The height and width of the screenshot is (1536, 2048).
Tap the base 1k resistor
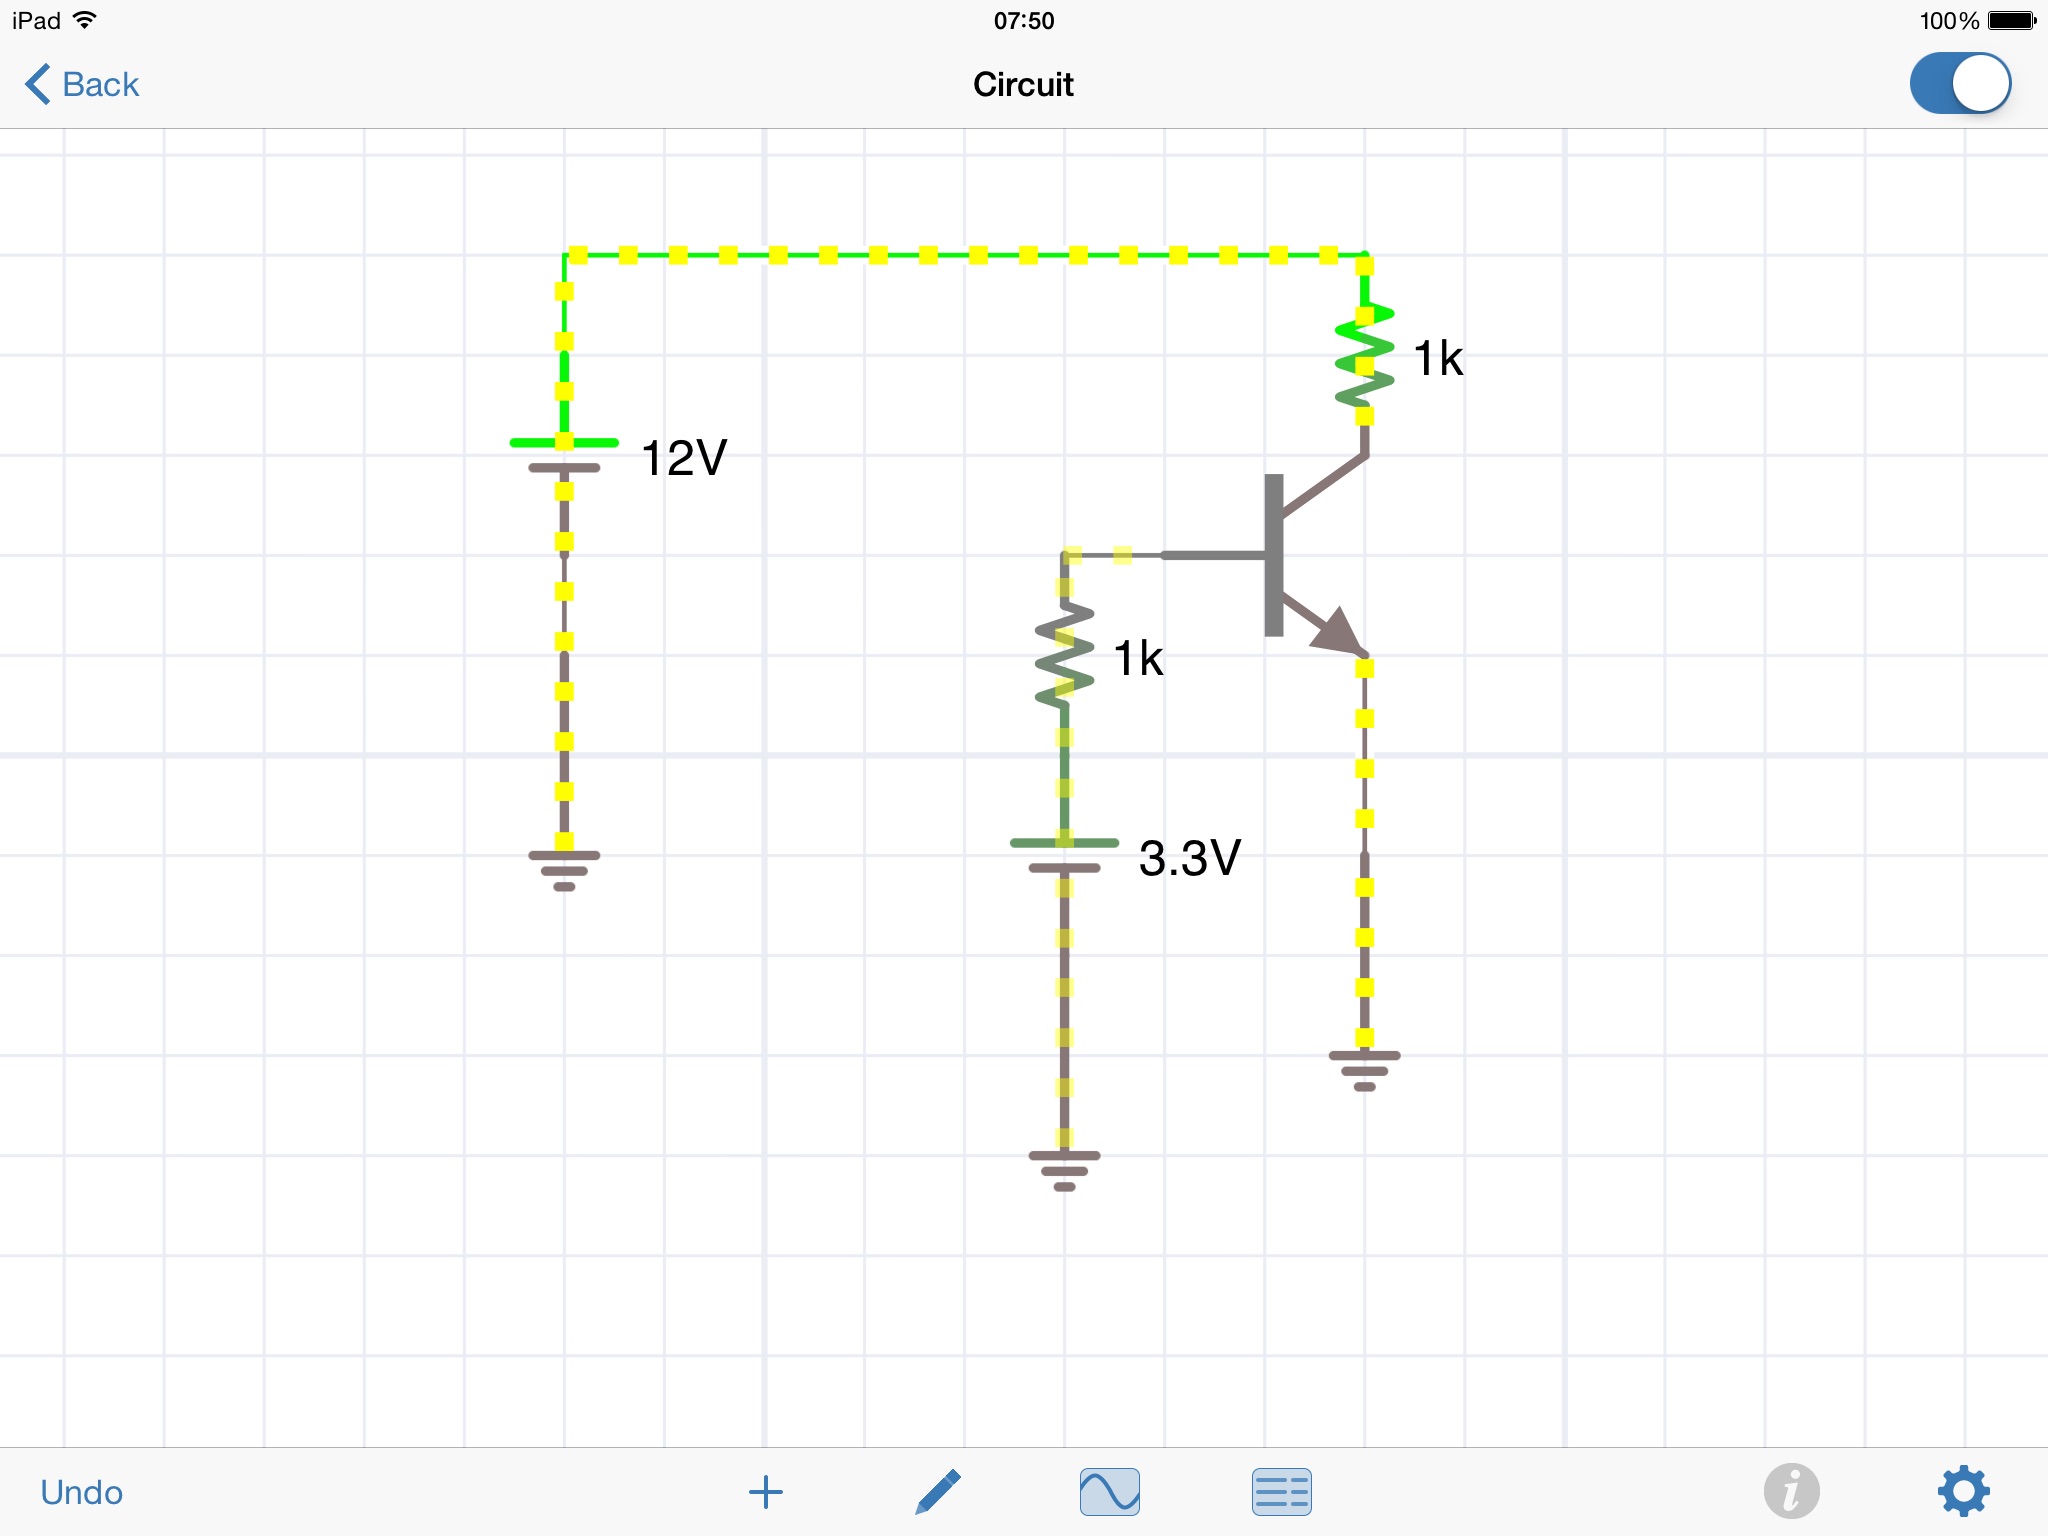[x=1064, y=656]
